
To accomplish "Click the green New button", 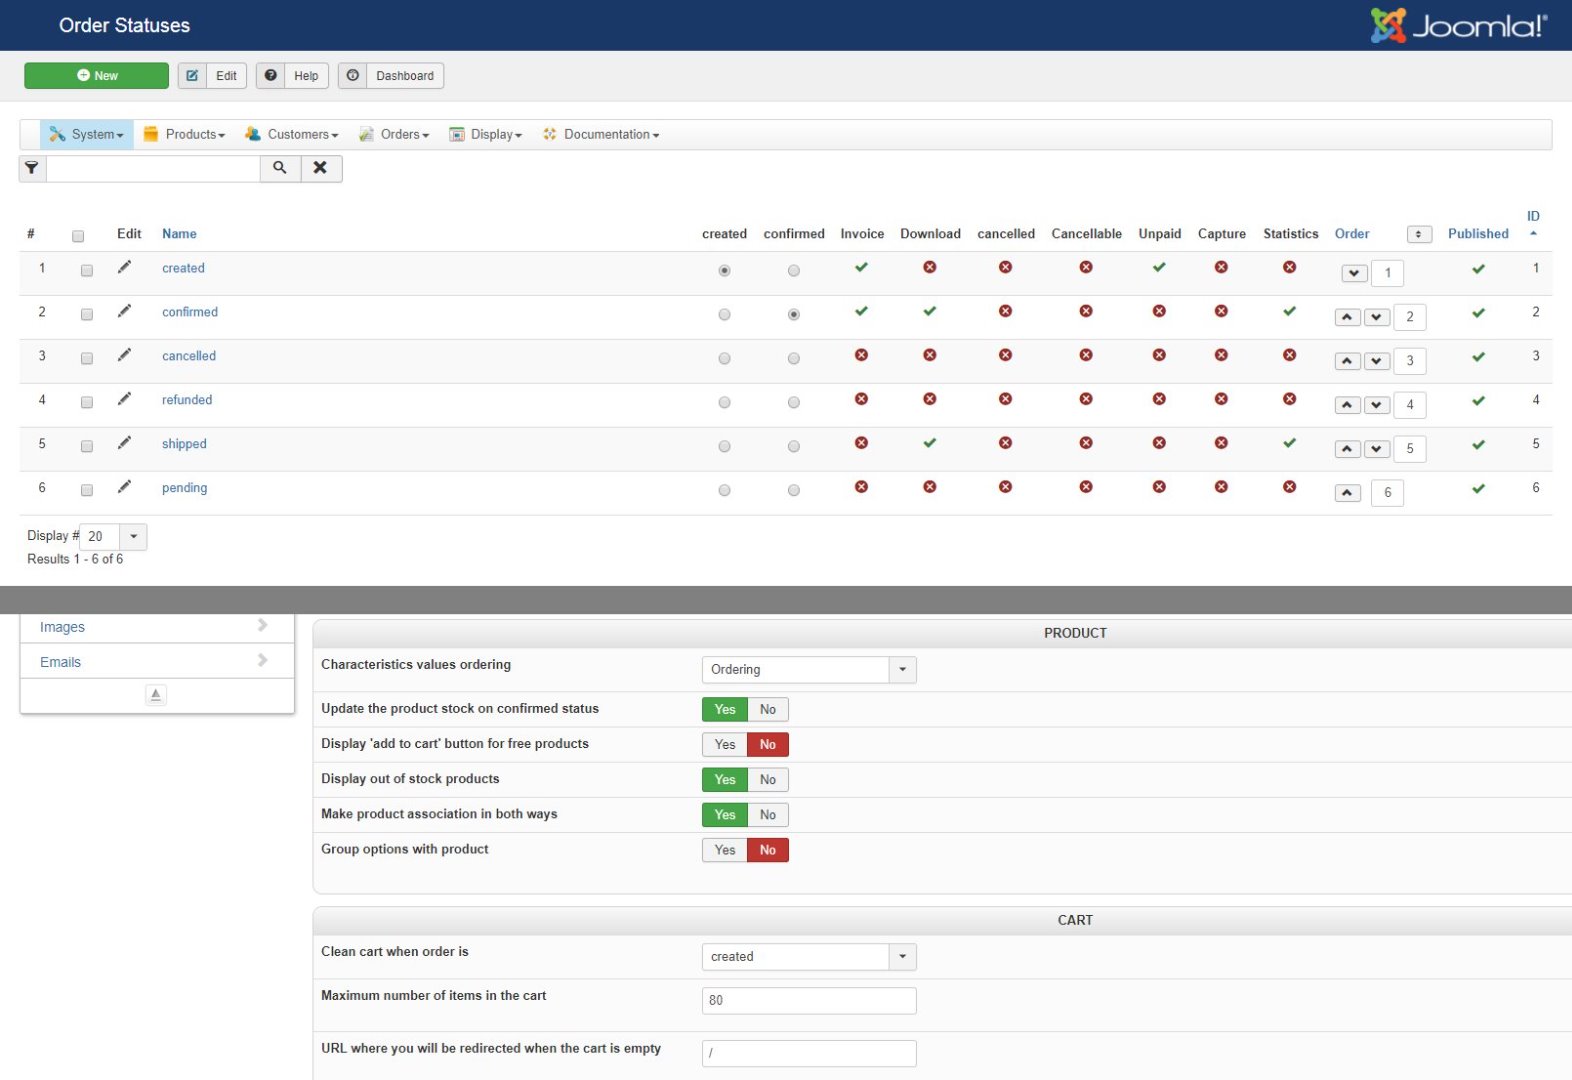I will pos(97,76).
